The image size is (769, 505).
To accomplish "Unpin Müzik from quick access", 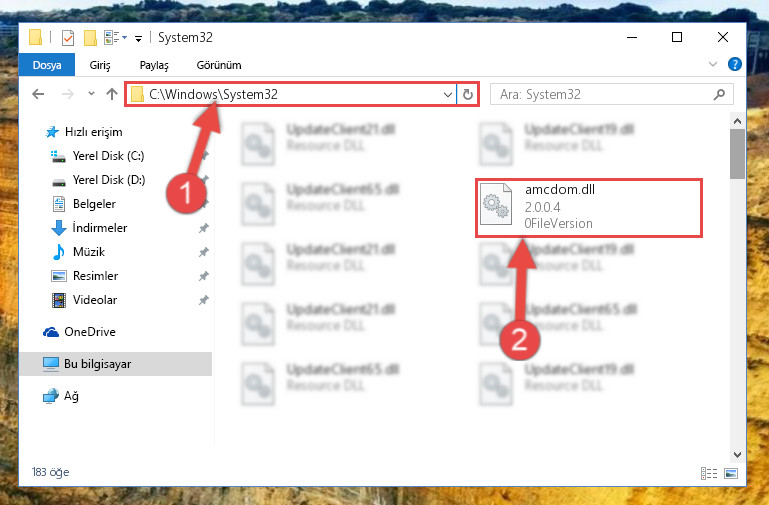I will point(204,252).
